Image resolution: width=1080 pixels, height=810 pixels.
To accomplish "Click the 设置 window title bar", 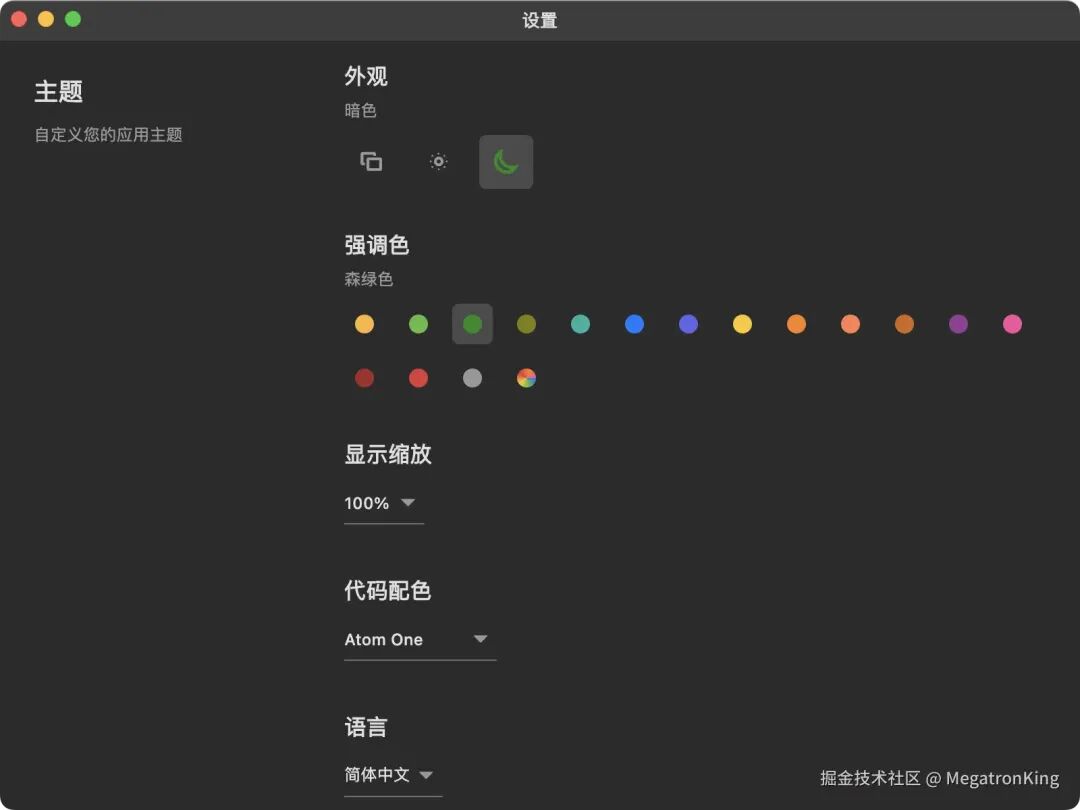I will [x=540, y=19].
